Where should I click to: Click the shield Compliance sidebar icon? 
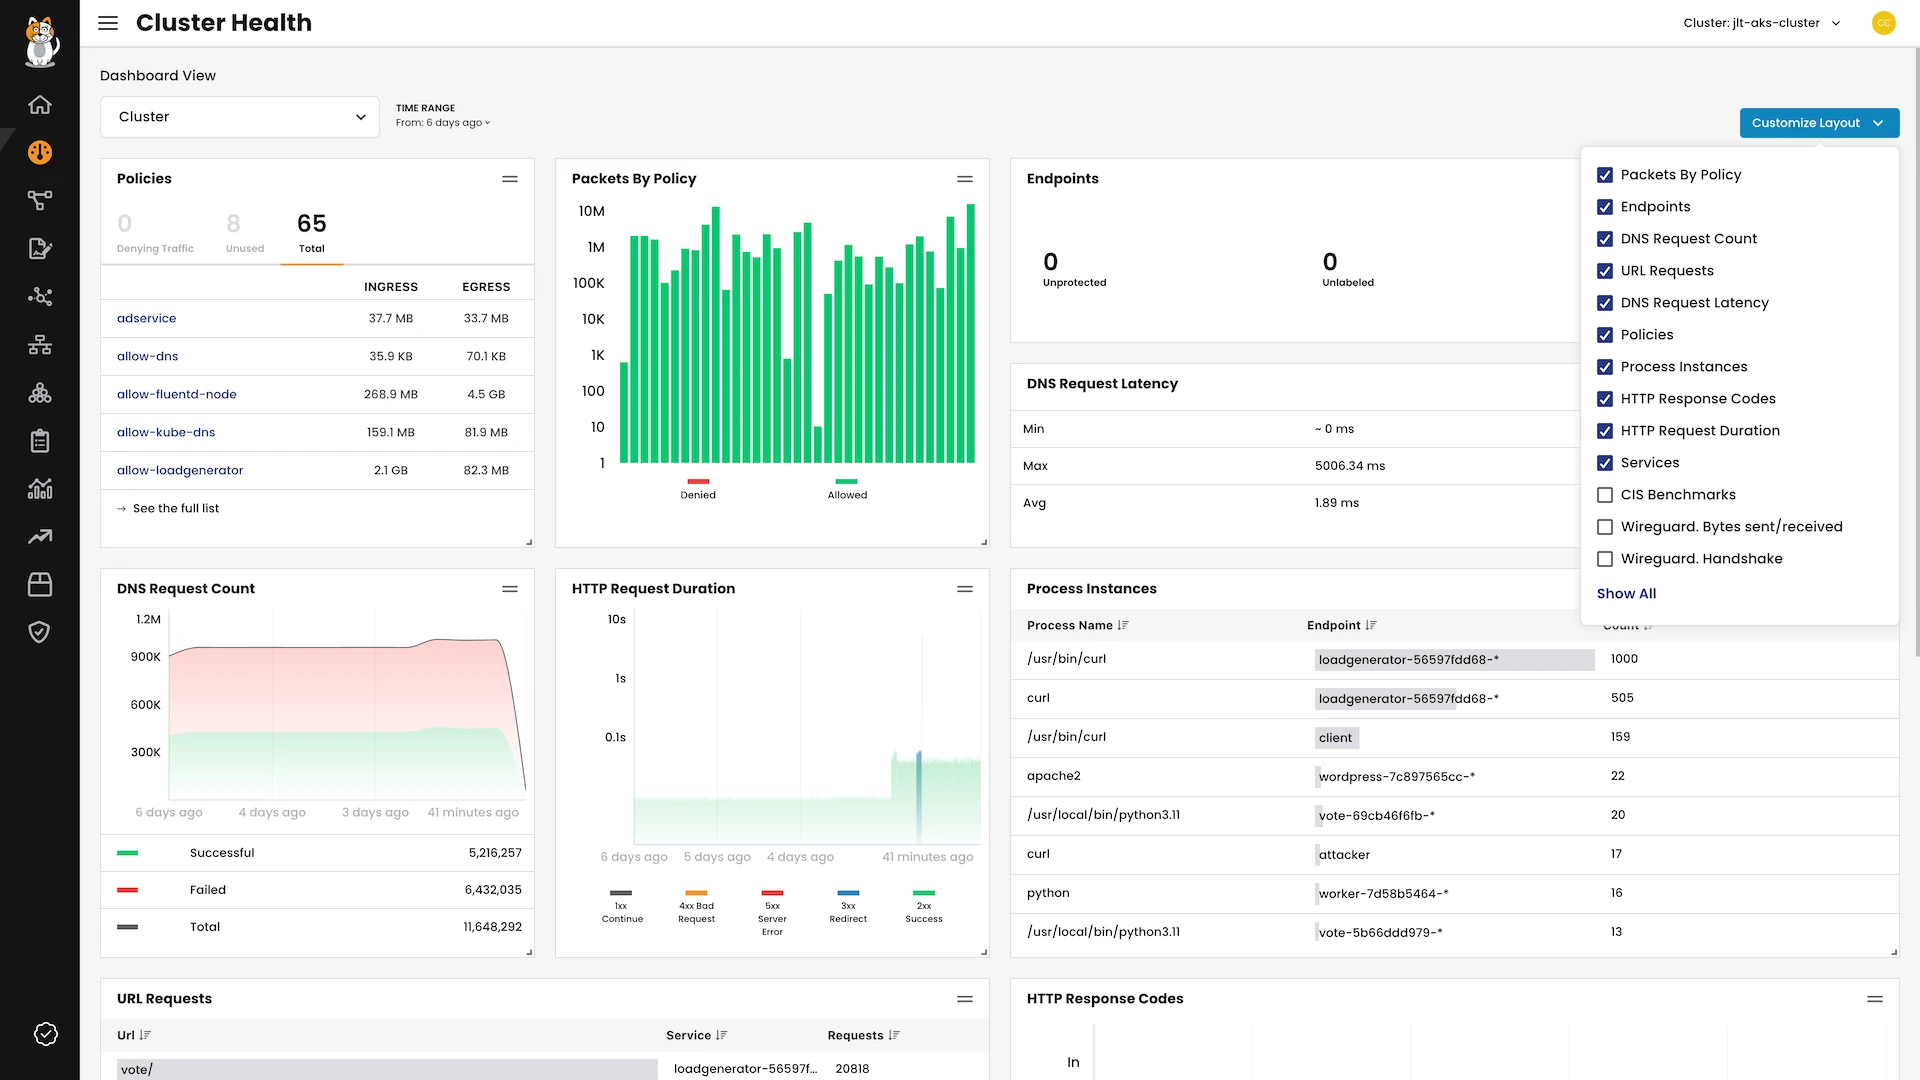click(x=40, y=632)
